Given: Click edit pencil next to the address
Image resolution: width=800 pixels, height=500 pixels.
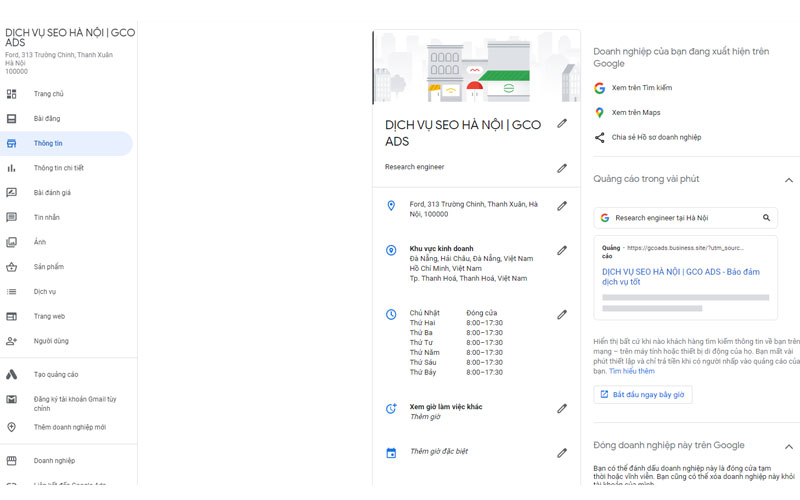Looking at the screenshot, I should point(562,206).
